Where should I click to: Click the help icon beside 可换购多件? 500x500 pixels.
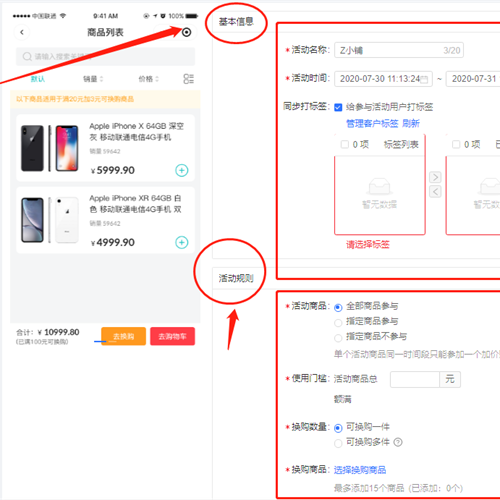tap(398, 442)
